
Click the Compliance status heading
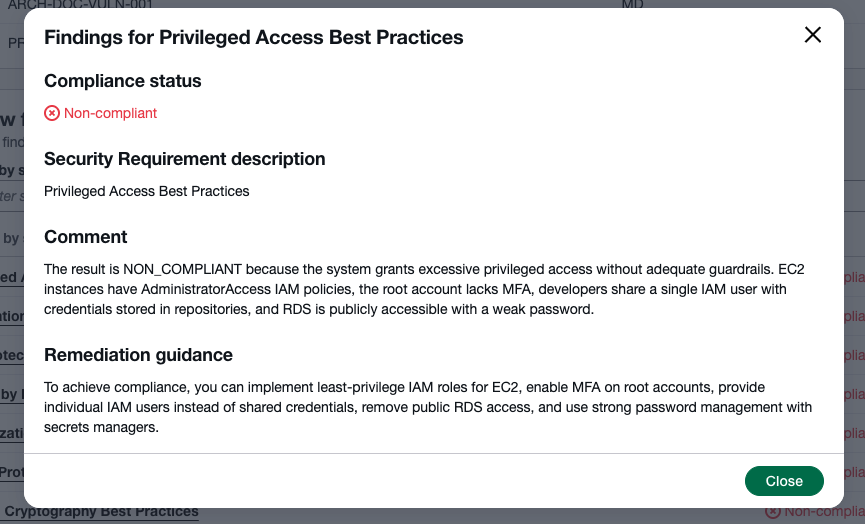coord(122,81)
